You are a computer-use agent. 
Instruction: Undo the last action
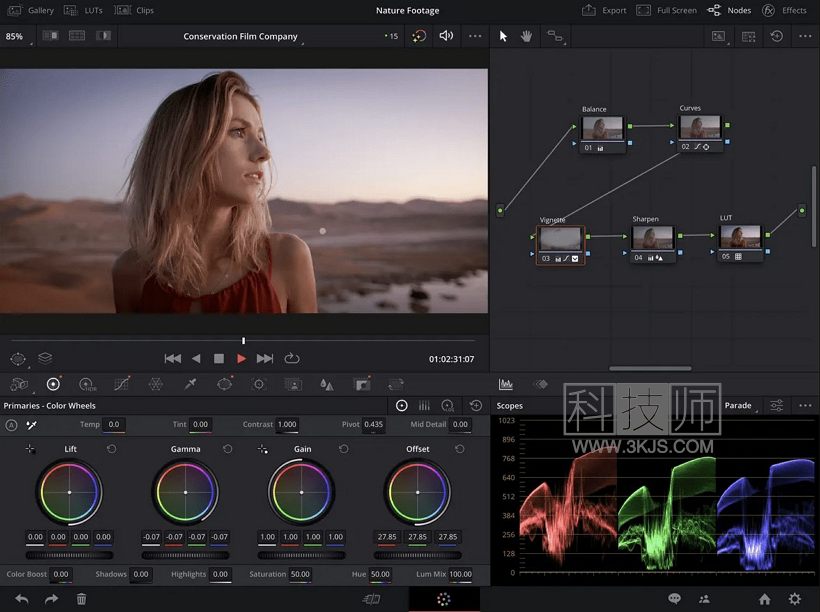21,599
